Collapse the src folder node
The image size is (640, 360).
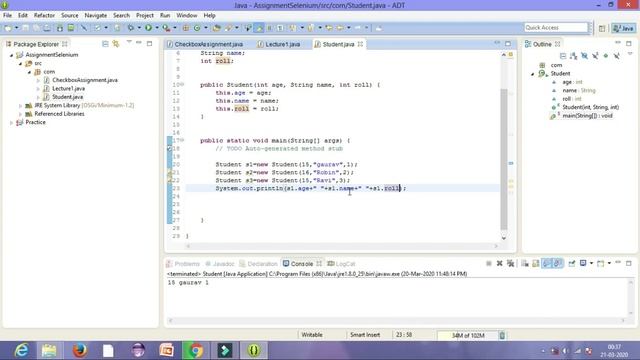[20, 64]
